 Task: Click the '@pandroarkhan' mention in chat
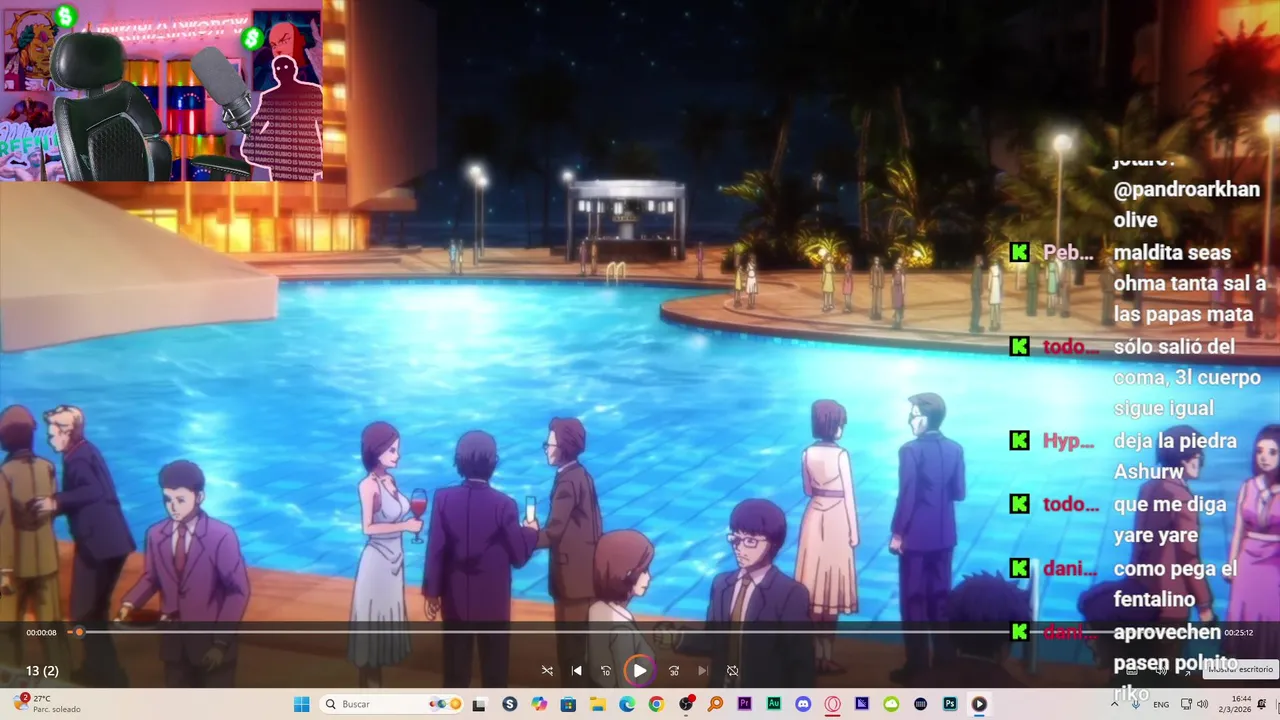point(1186,190)
